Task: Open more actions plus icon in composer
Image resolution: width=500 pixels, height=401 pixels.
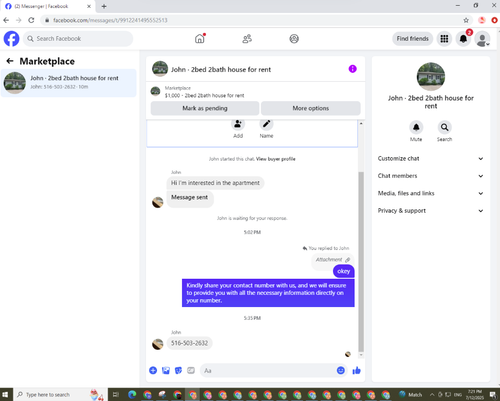Action: [x=153, y=370]
